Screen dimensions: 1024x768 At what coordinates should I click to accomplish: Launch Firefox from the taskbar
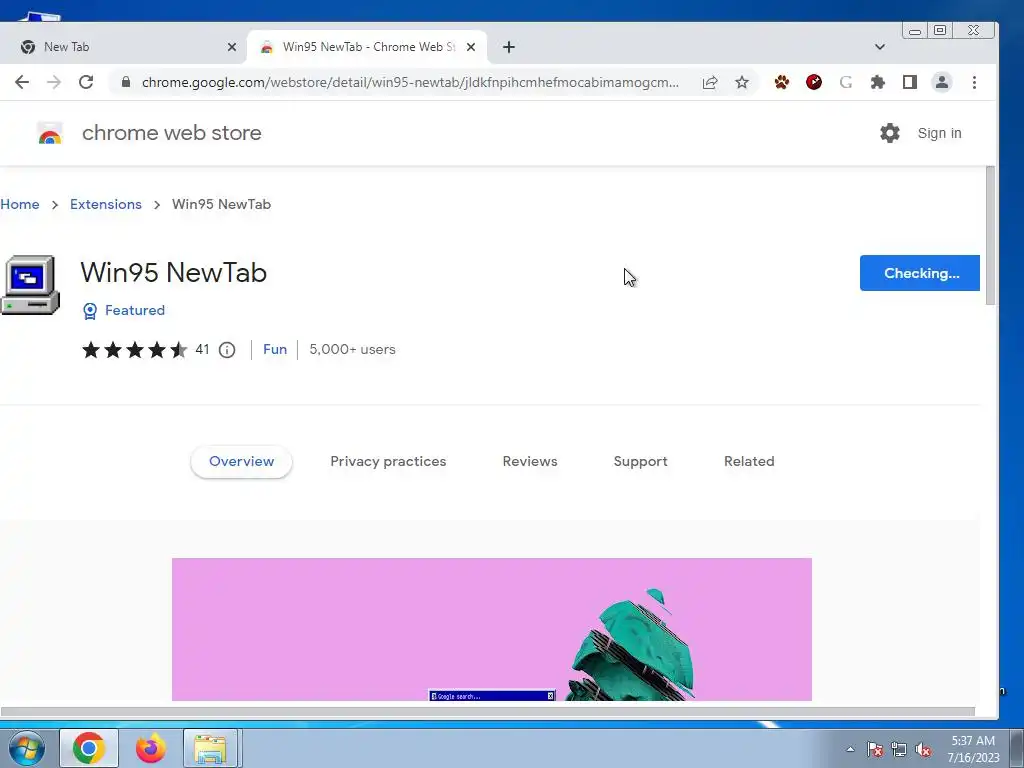(151, 748)
